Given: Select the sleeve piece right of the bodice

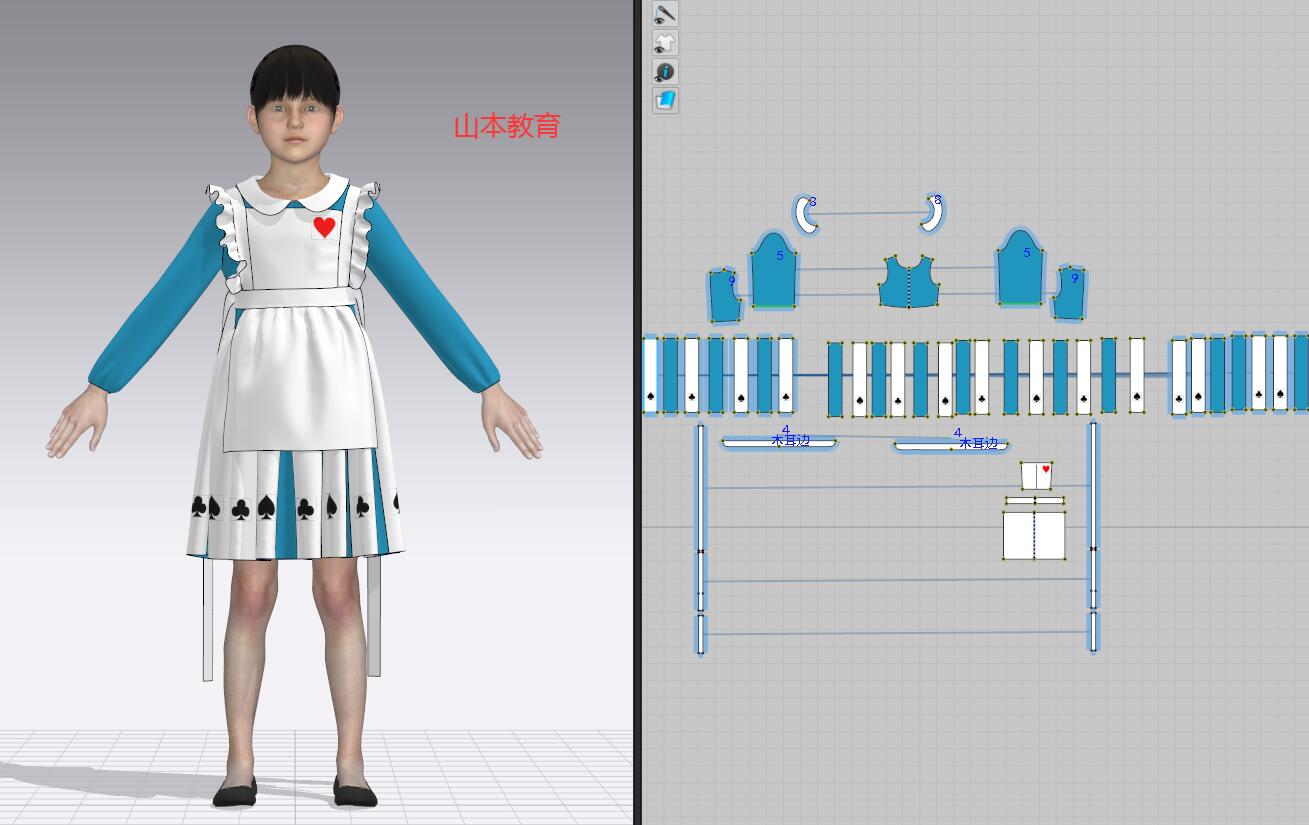Looking at the screenshot, I should point(1021,268).
